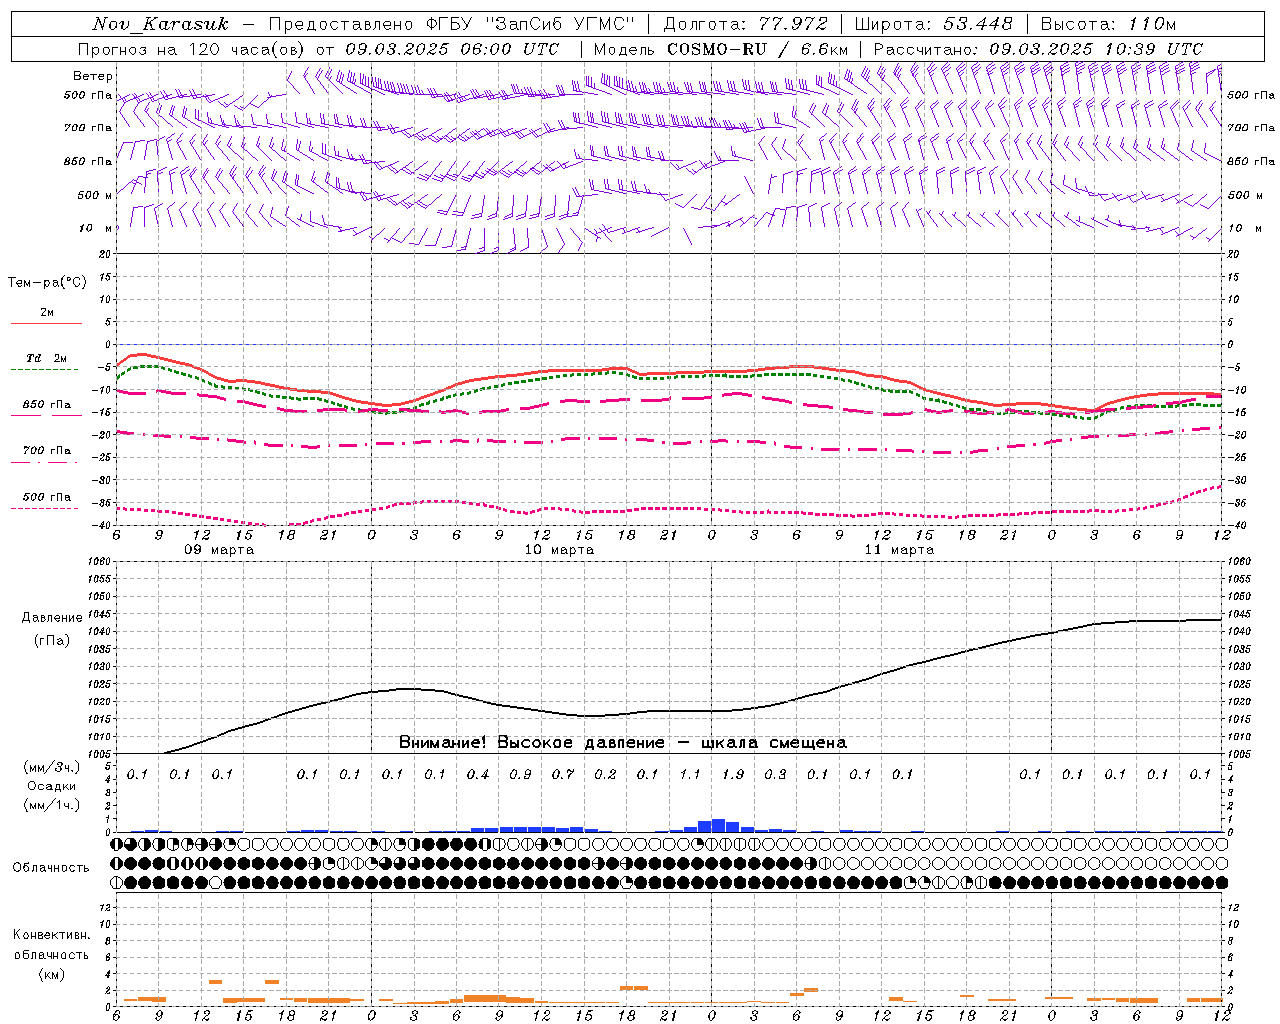Click the Ветер wind panel label
The image size is (1280, 1024).
point(93,76)
